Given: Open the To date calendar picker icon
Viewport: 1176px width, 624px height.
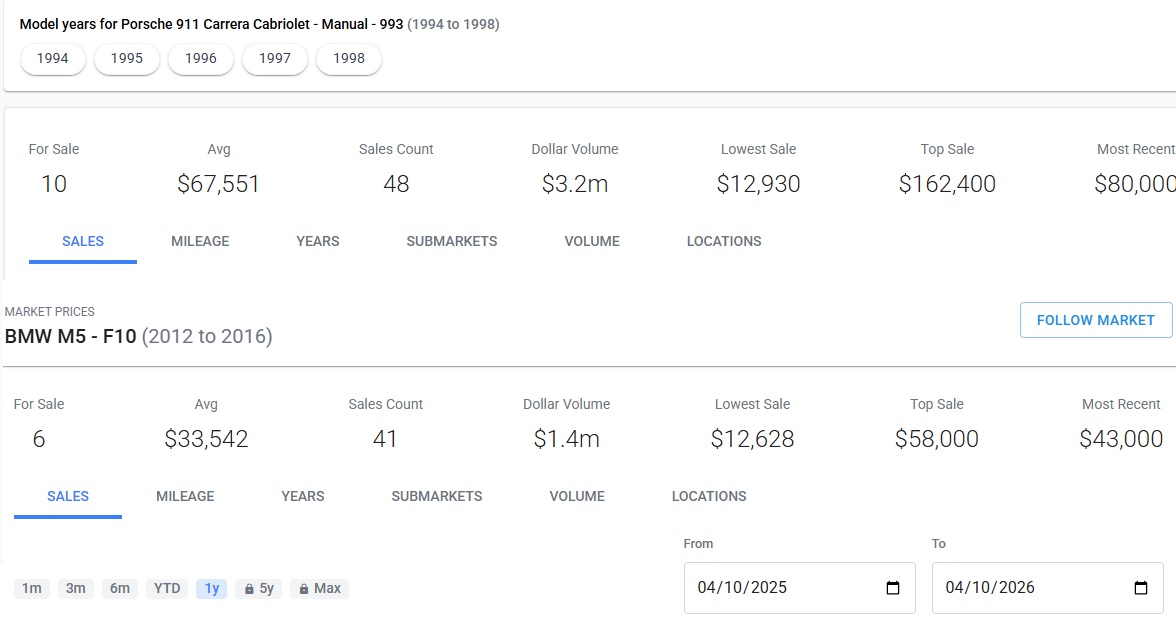Looking at the screenshot, I should click(1141, 588).
